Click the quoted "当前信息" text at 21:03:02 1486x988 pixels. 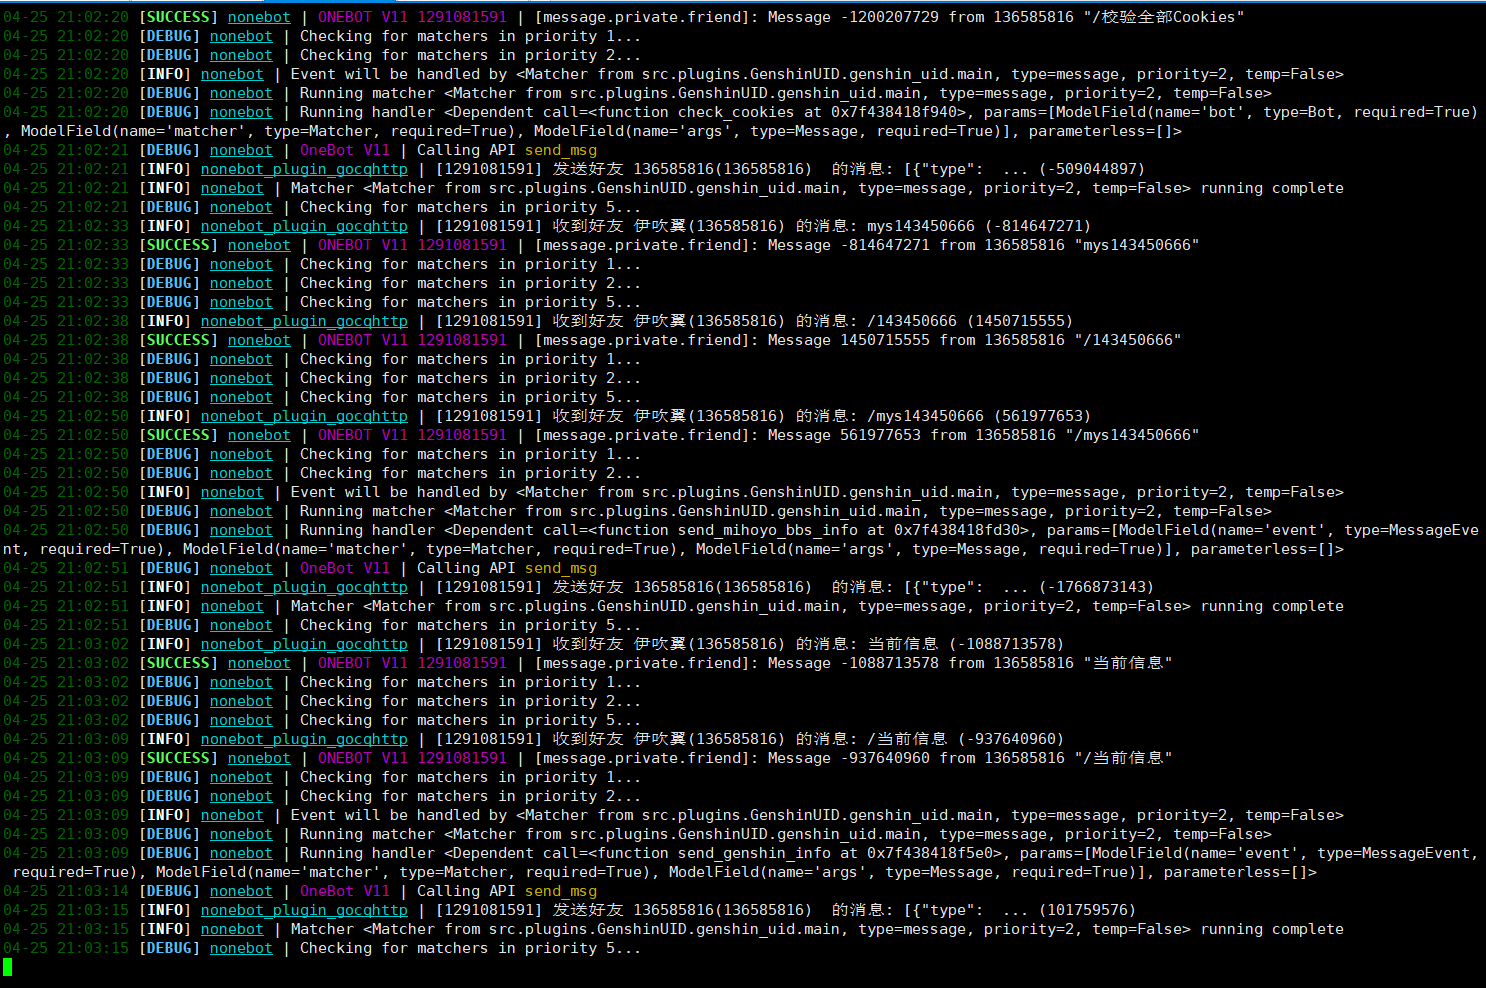click(1128, 663)
